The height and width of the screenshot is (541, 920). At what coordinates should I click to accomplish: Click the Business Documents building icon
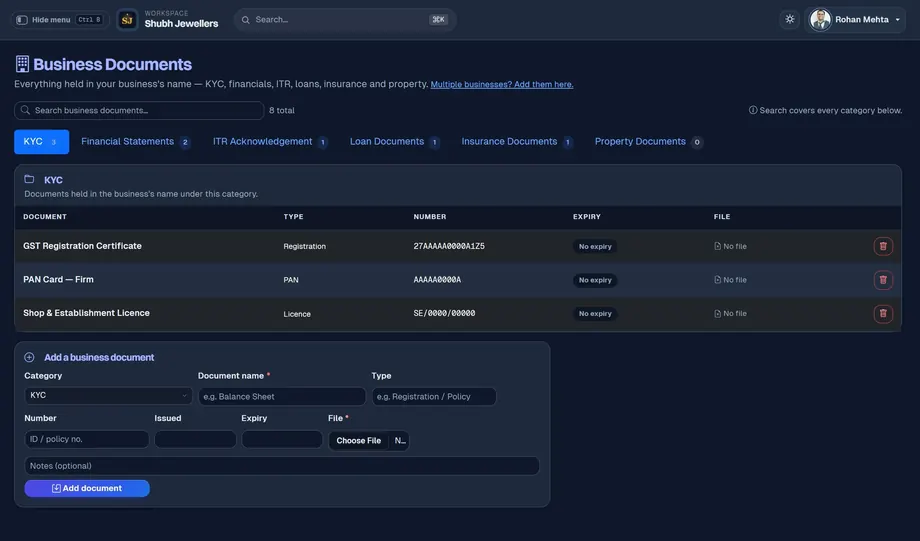click(x=22, y=64)
